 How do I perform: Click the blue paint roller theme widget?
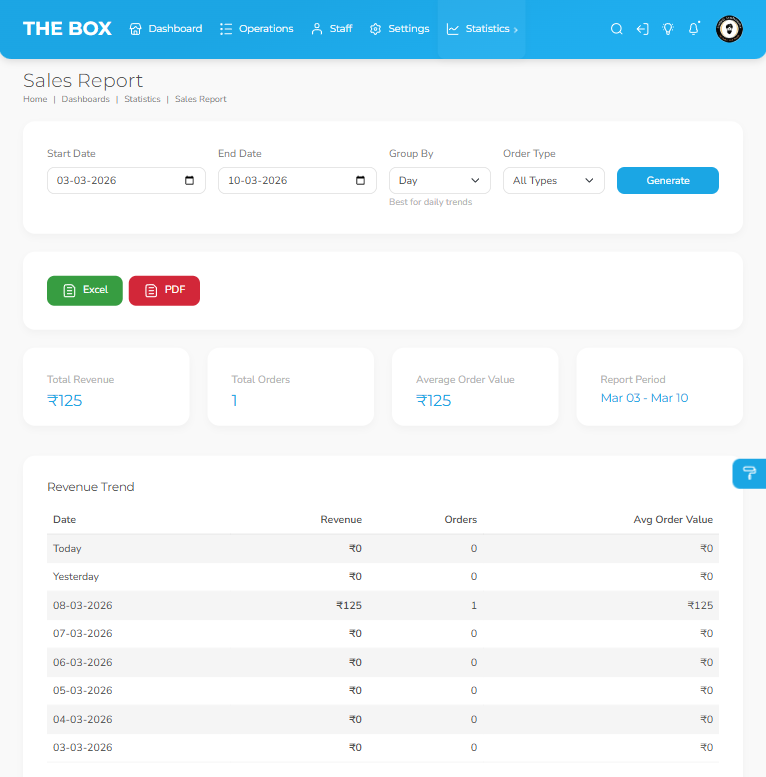748,473
